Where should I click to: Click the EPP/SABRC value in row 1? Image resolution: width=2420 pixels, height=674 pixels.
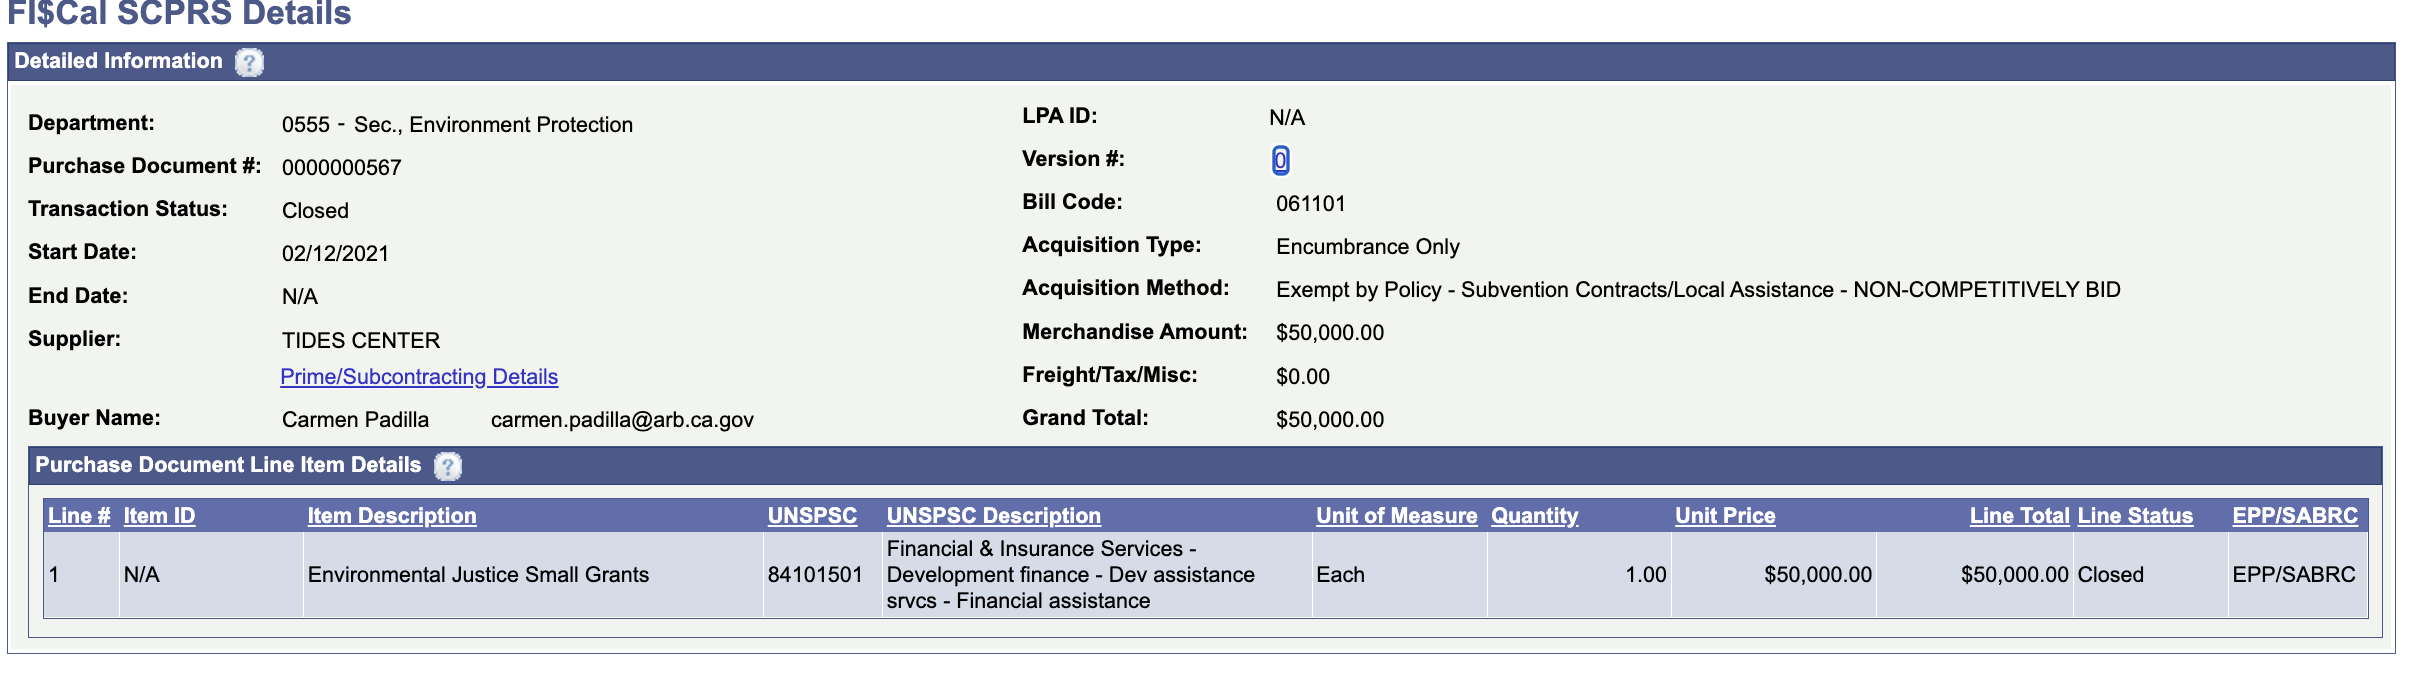[2294, 575]
